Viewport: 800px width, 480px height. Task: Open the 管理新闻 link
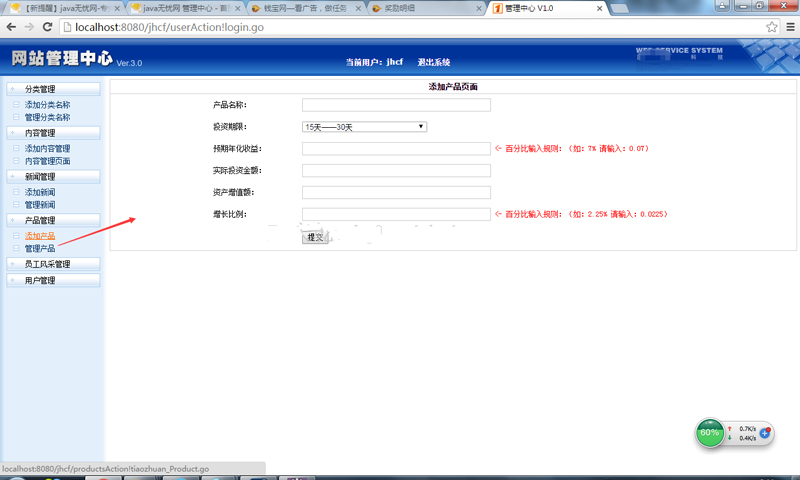[40, 205]
